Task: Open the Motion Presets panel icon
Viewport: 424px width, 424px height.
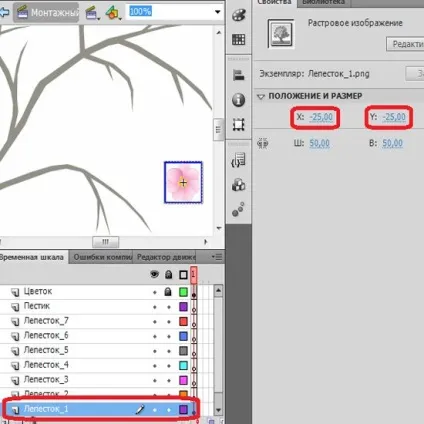Action: [239, 209]
